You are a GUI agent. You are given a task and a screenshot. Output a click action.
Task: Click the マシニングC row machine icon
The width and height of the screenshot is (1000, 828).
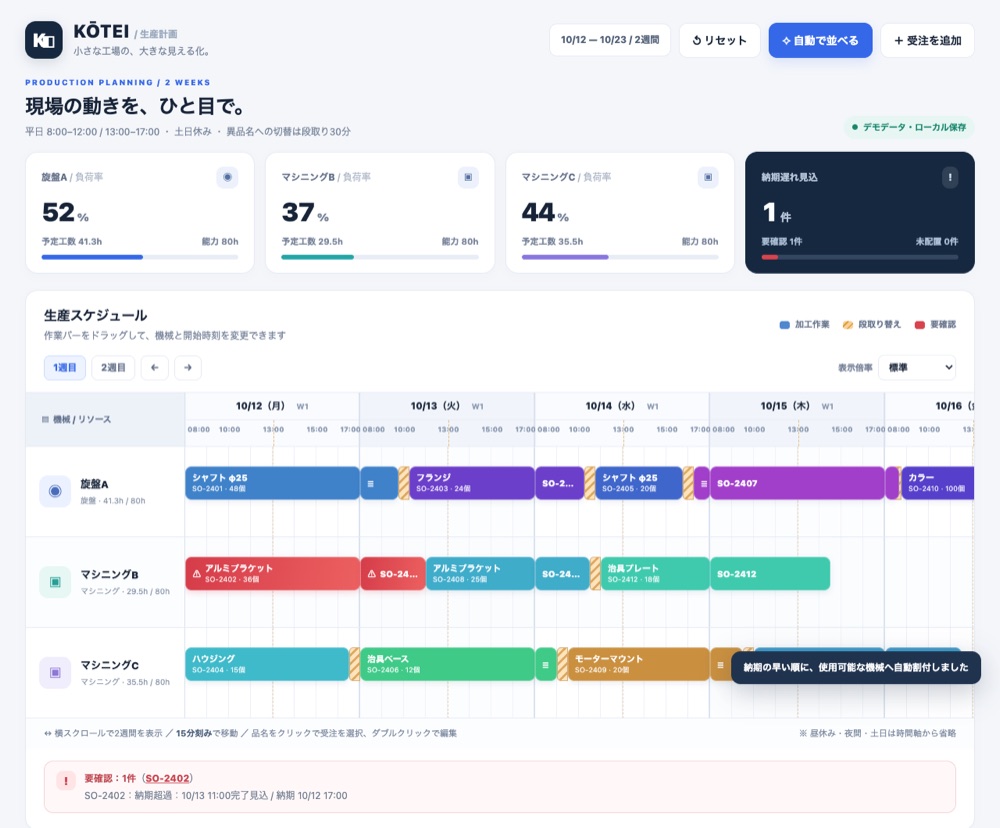pyautogui.click(x=55, y=672)
